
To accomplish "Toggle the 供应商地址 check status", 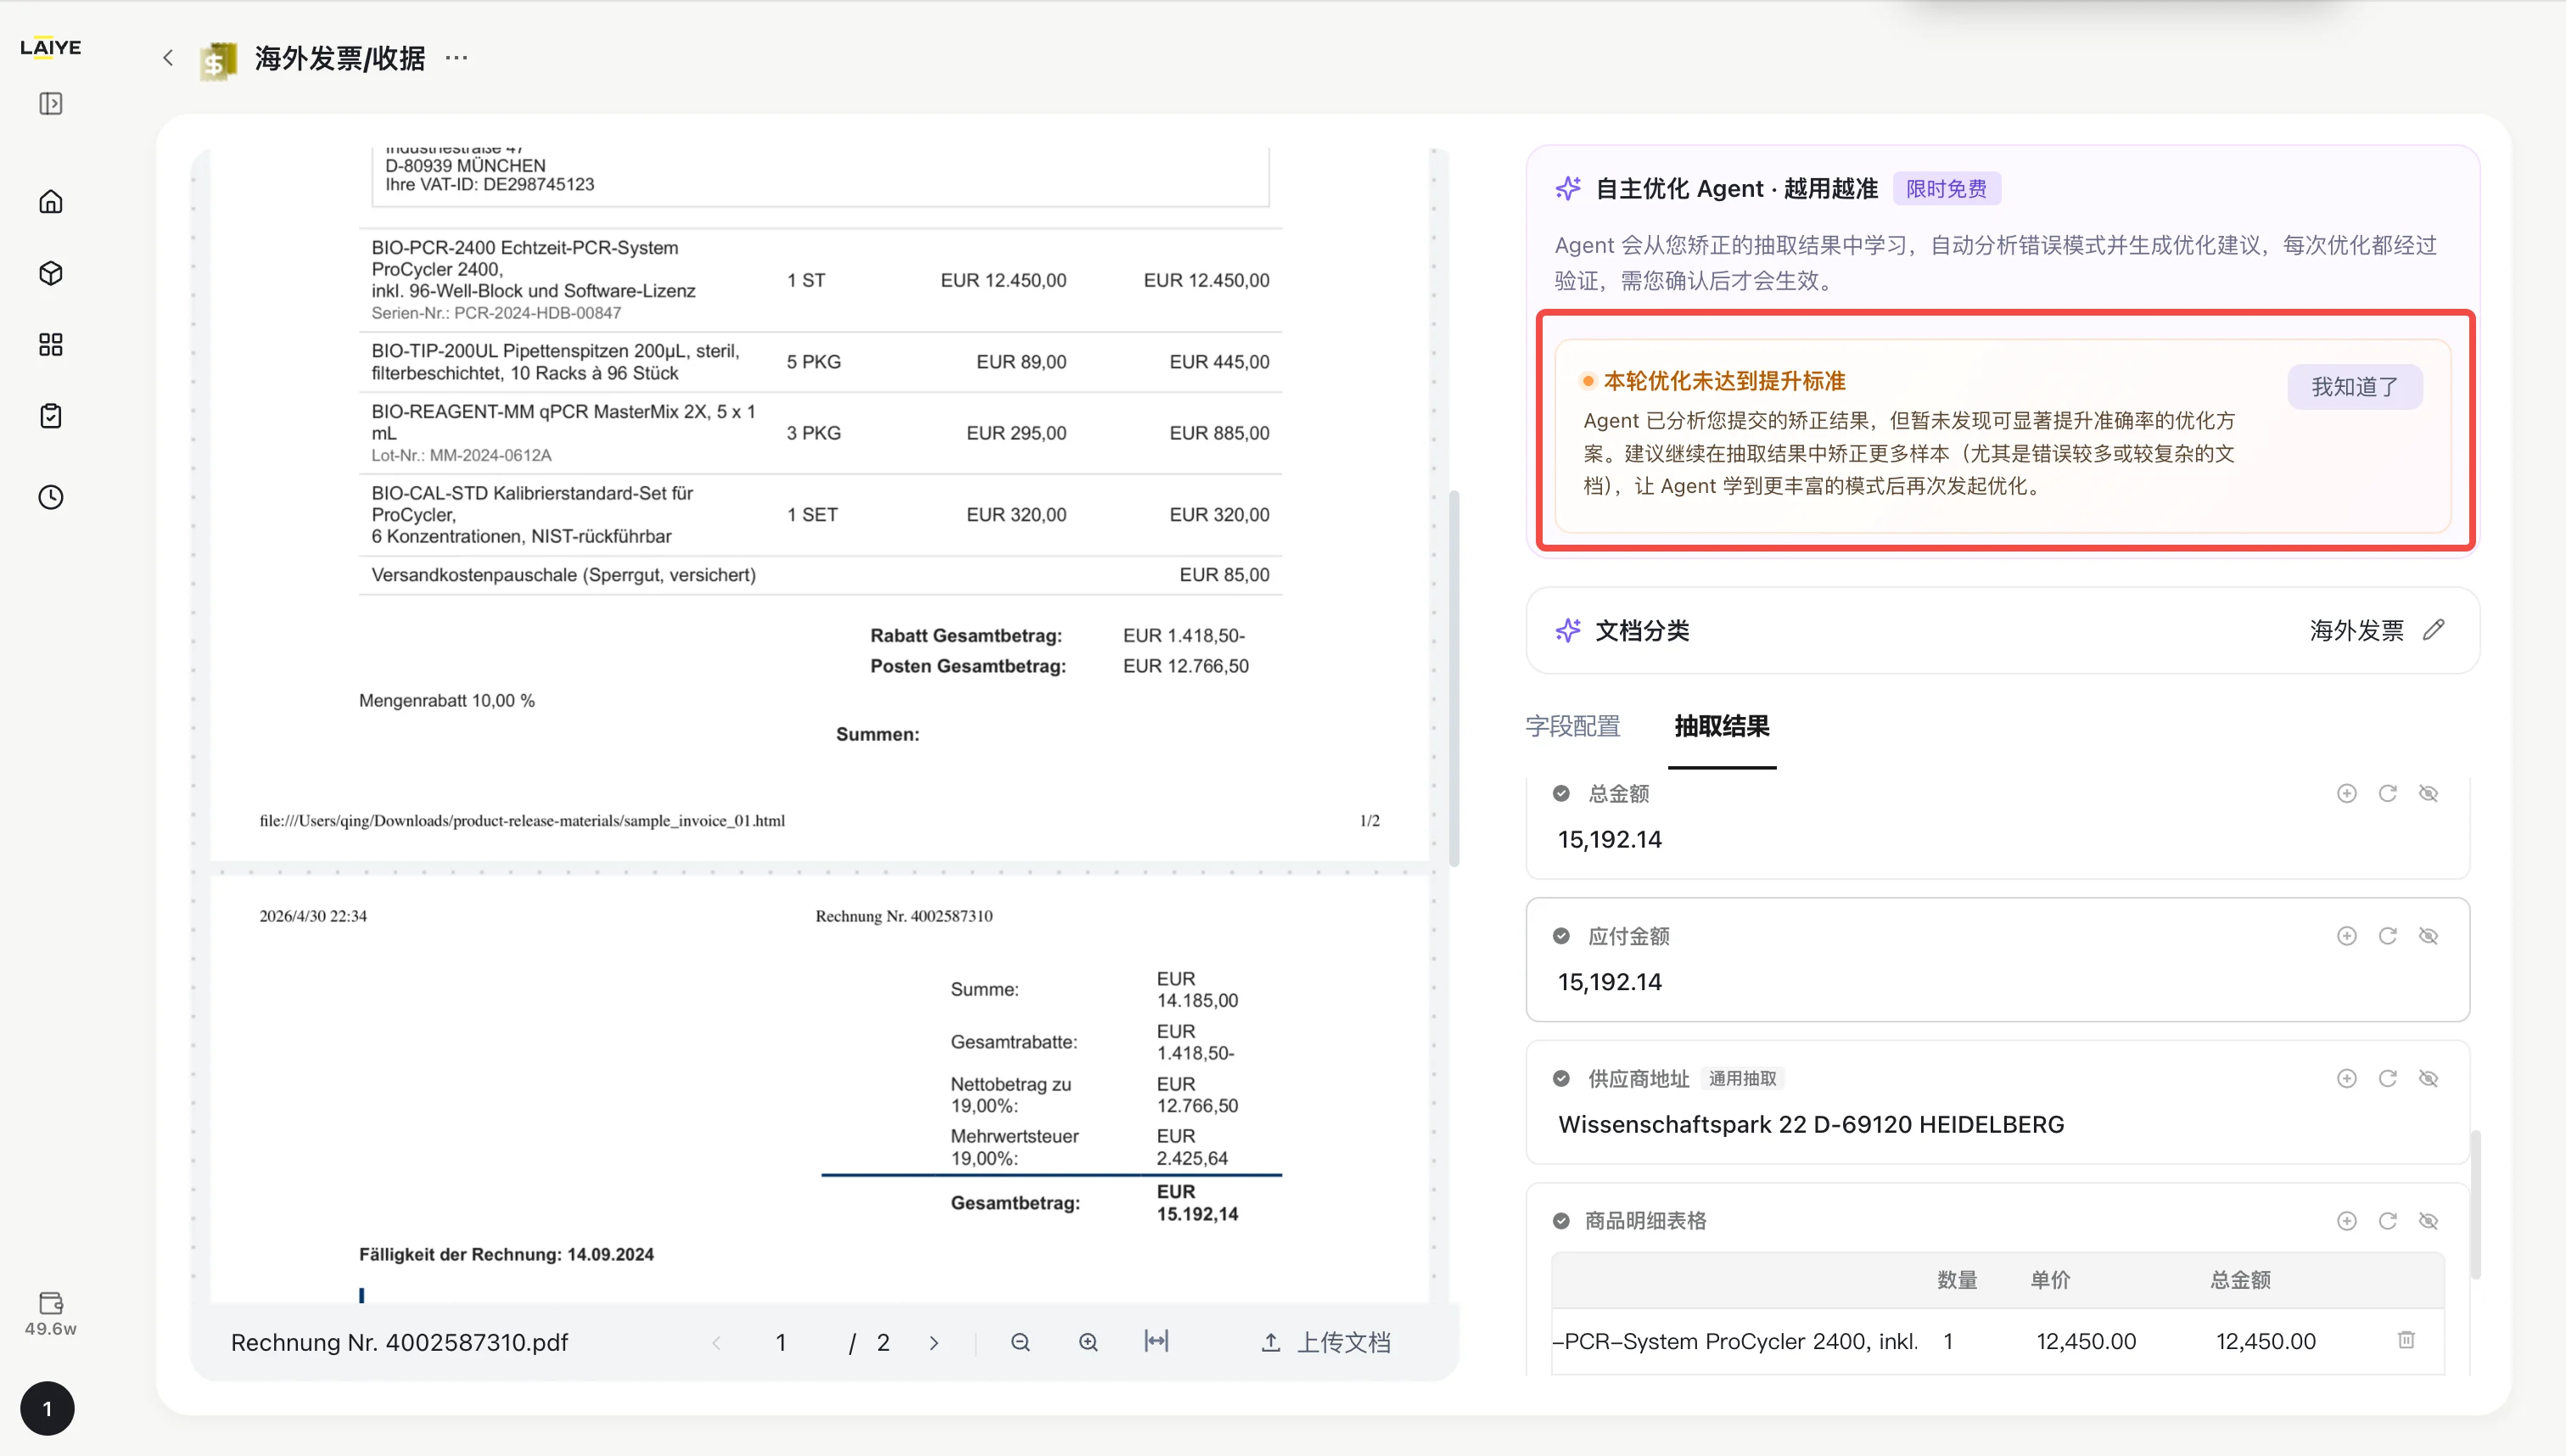I will (1560, 1078).
